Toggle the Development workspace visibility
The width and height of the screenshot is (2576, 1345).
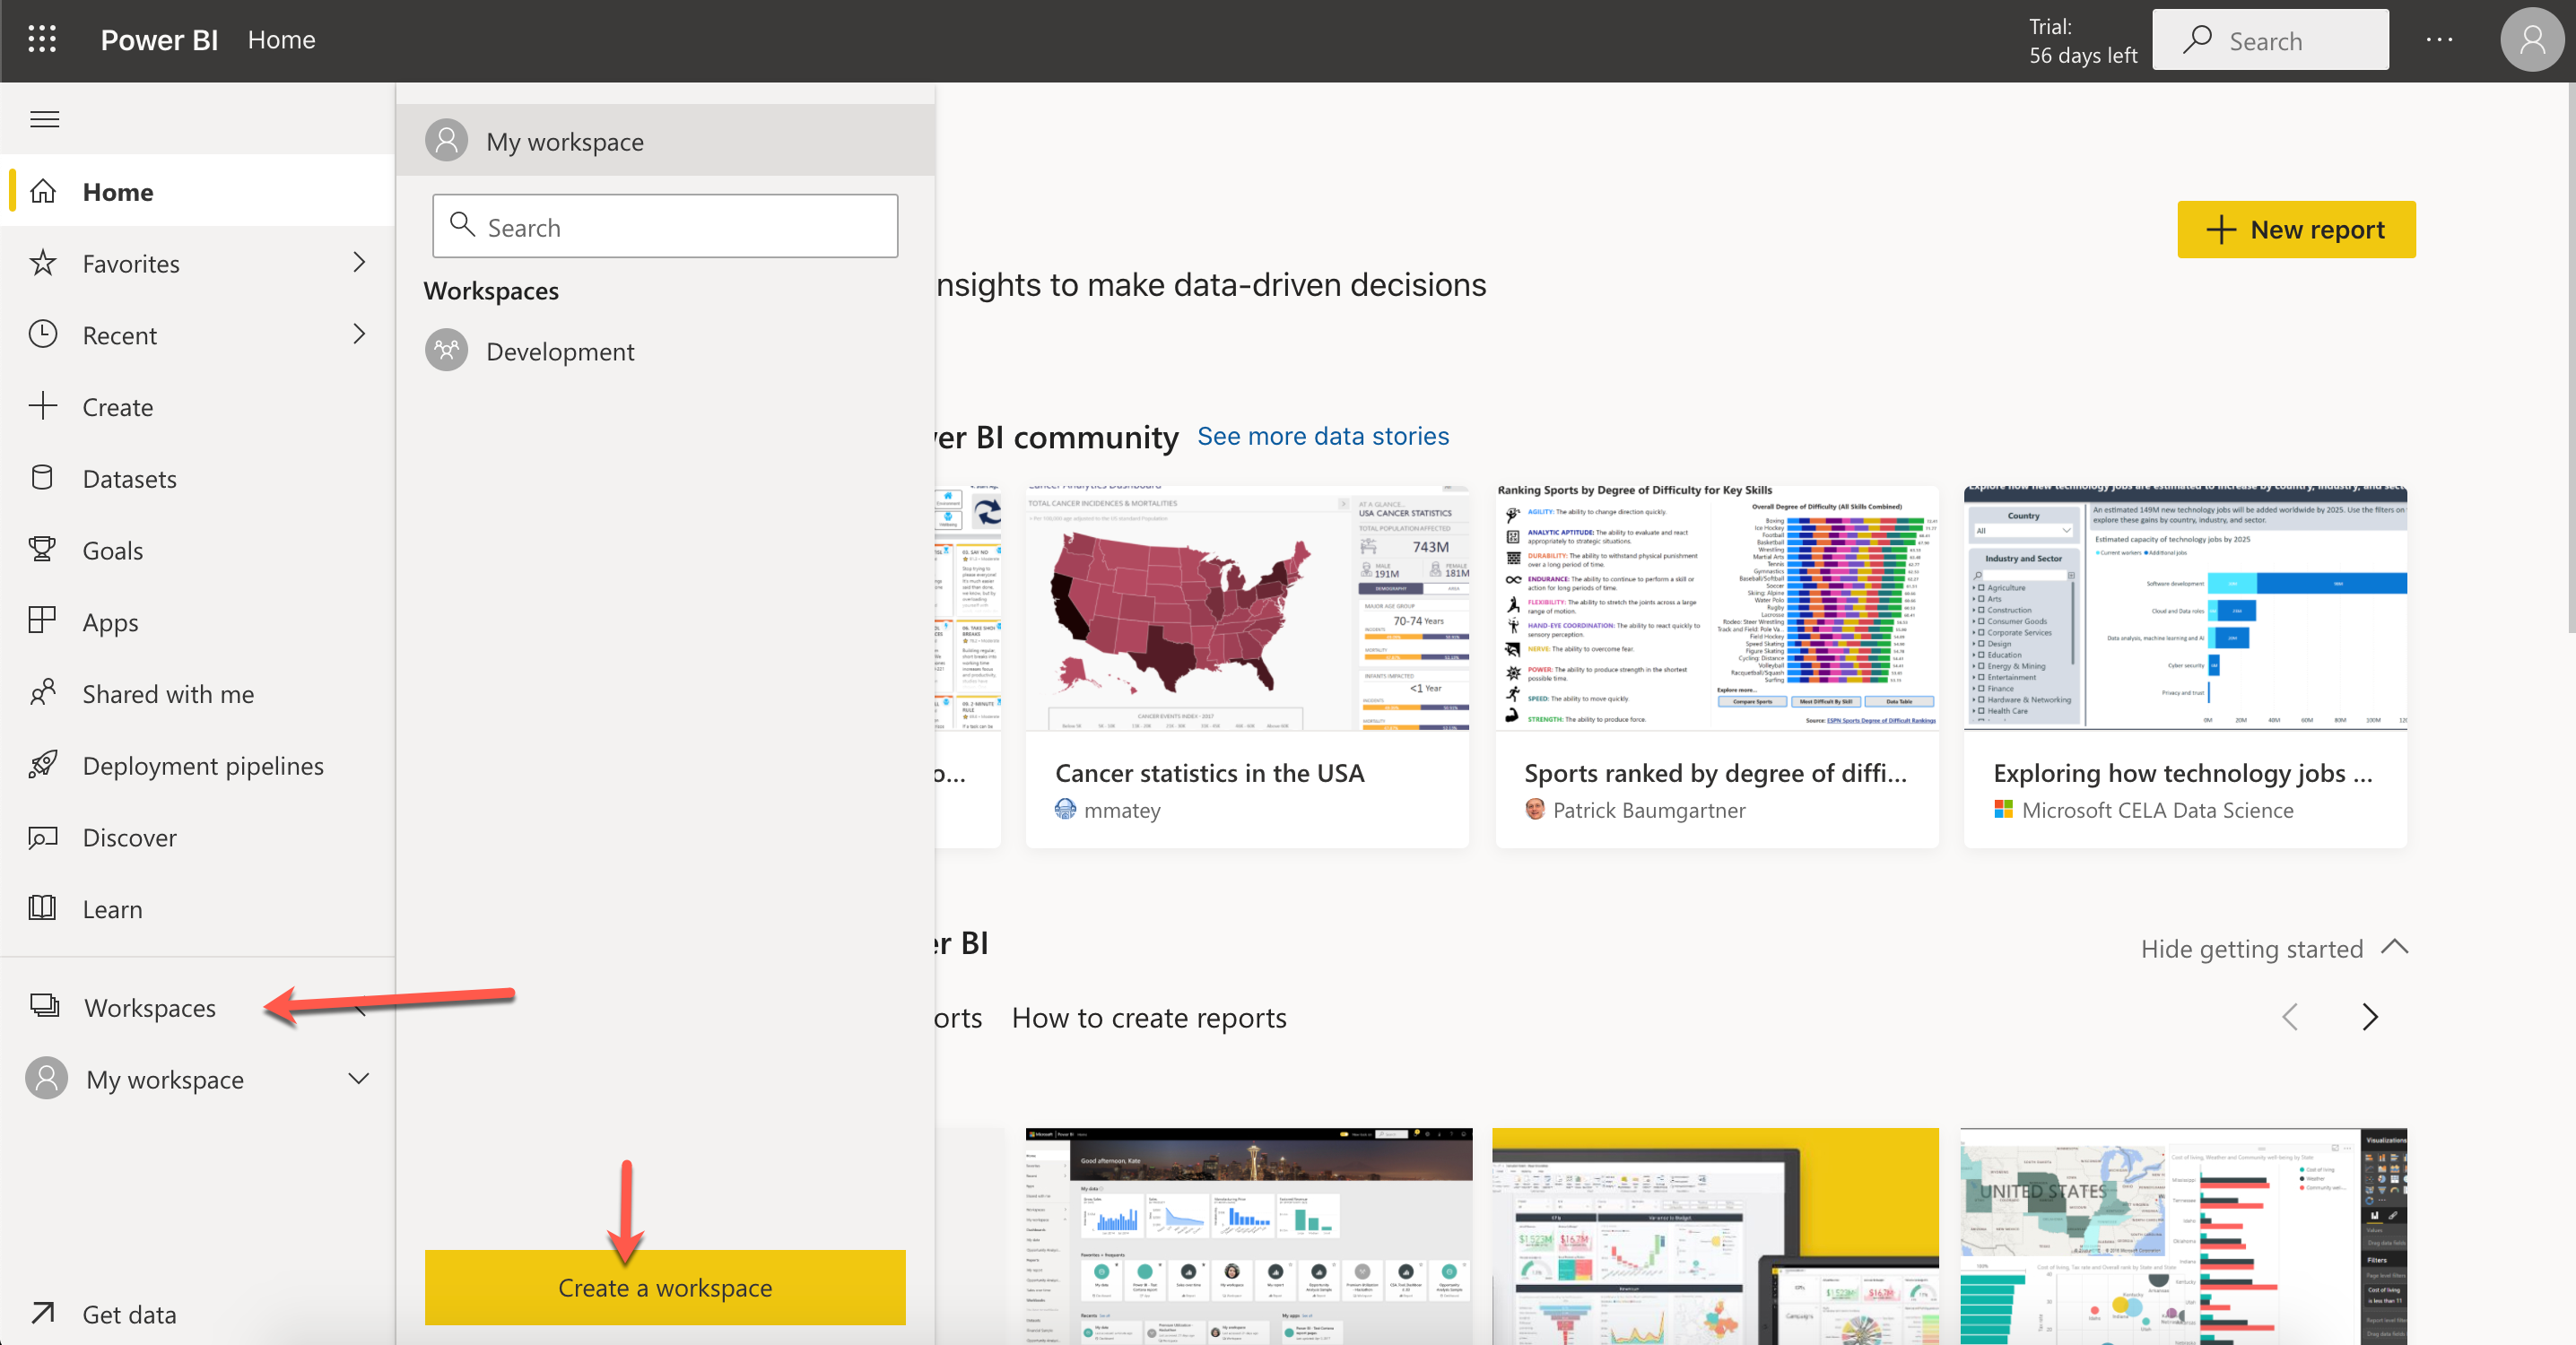point(561,349)
